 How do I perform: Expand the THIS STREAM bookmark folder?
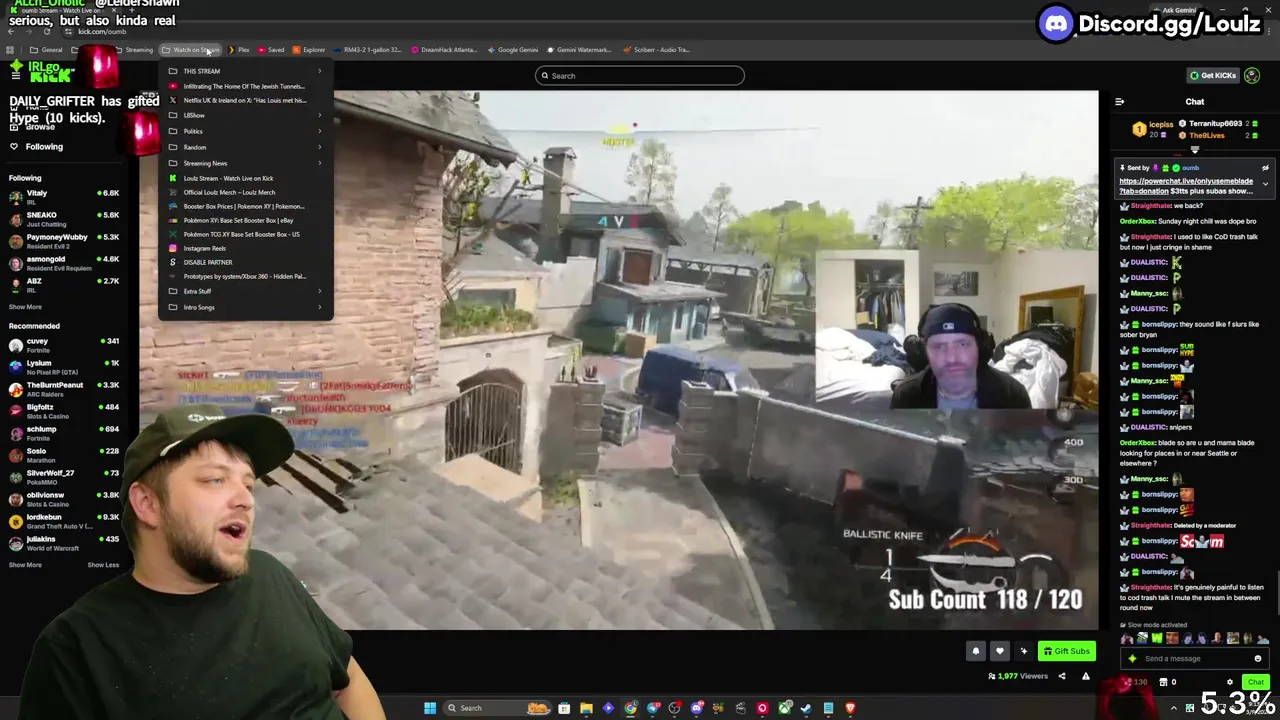coord(245,71)
